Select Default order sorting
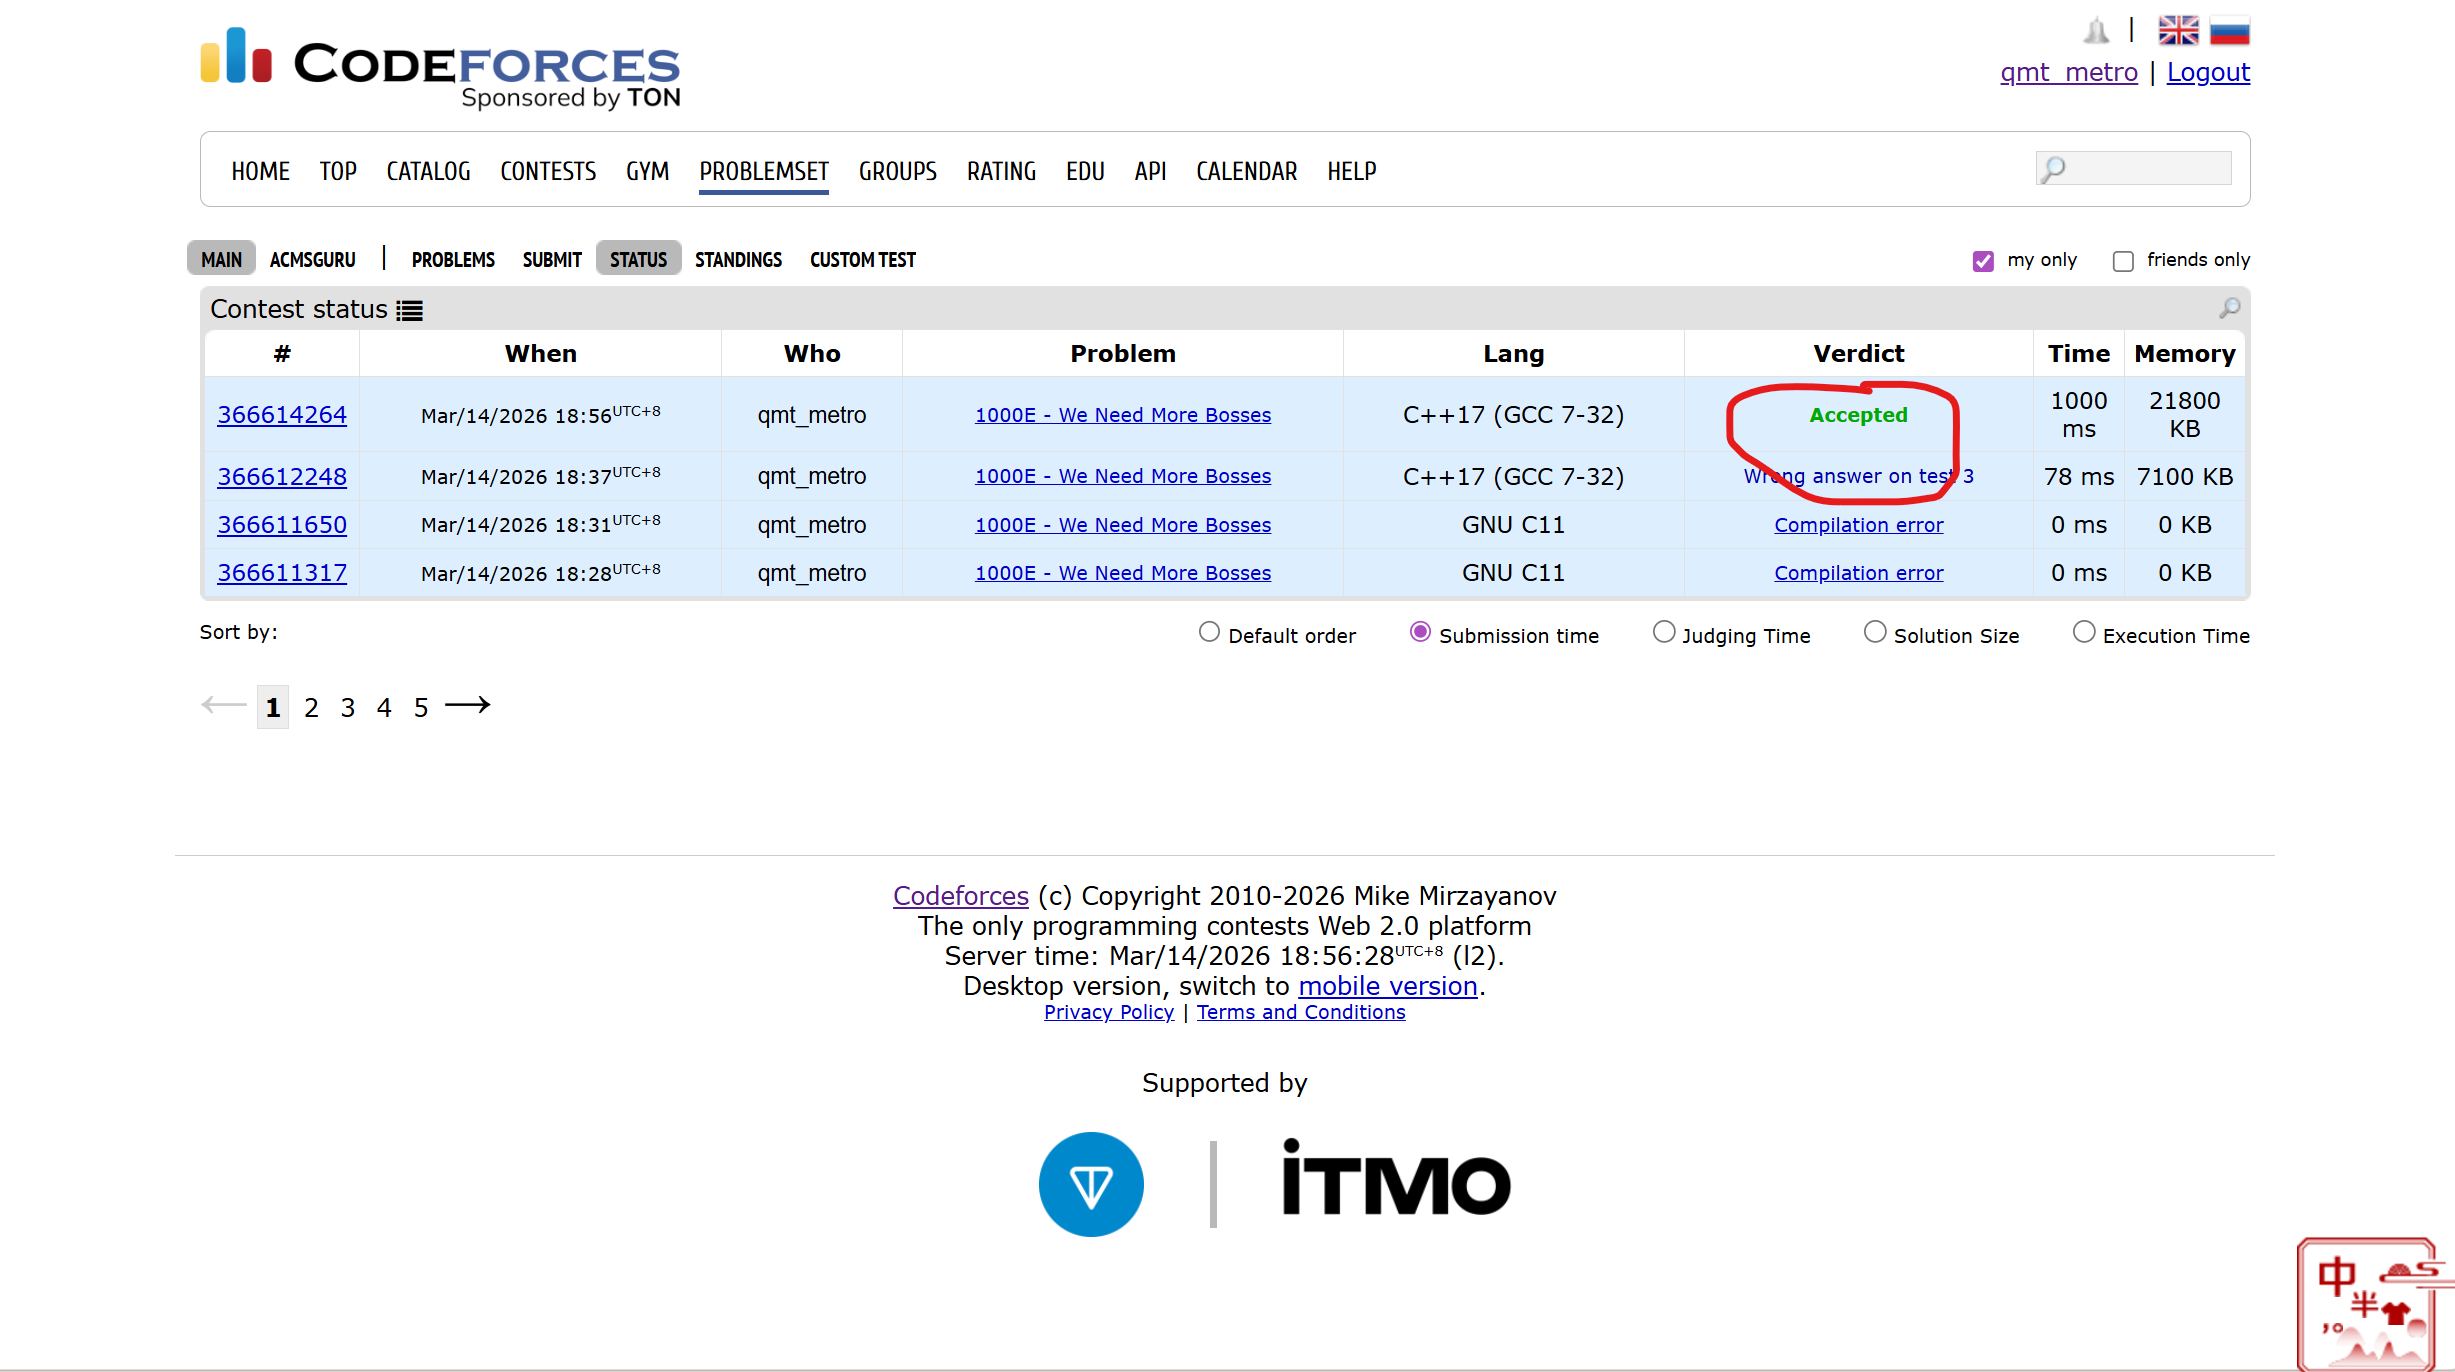Image resolution: width=2455 pixels, height=1372 pixels. coord(1209,632)
